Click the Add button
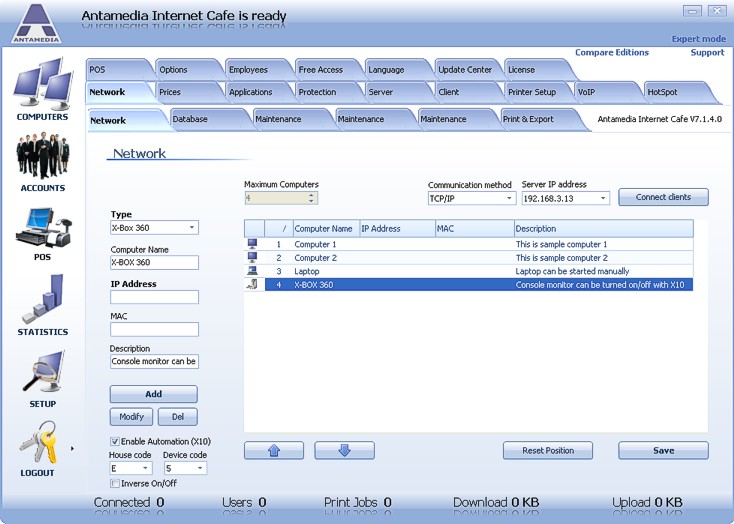 click(x=154, y=394)
